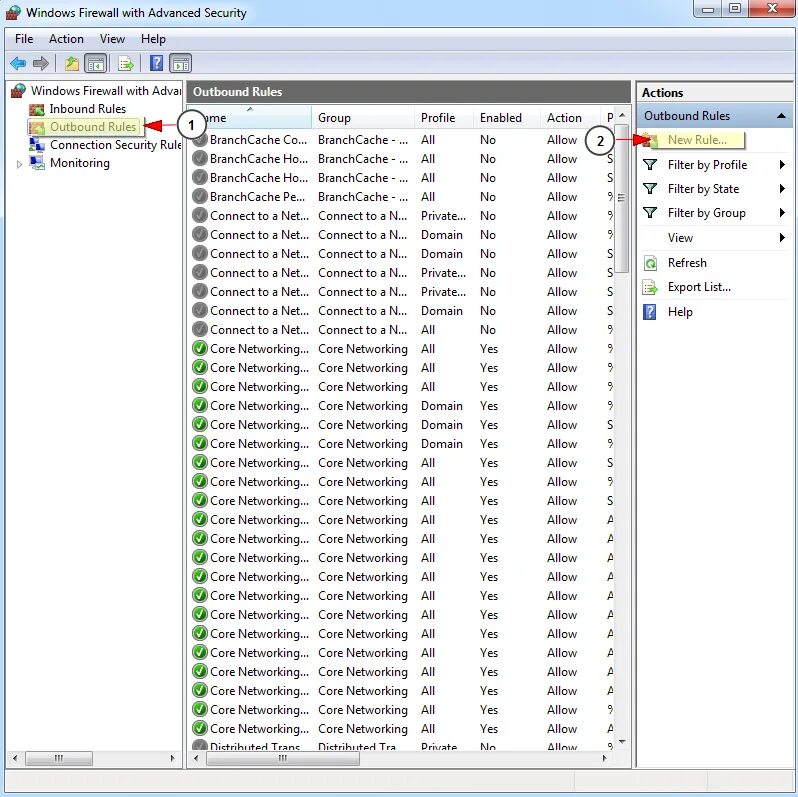Click New Rule... in Actions pane
Image resolution: width=798 pixels, height=797 pixels.
[x=697, y=140]
